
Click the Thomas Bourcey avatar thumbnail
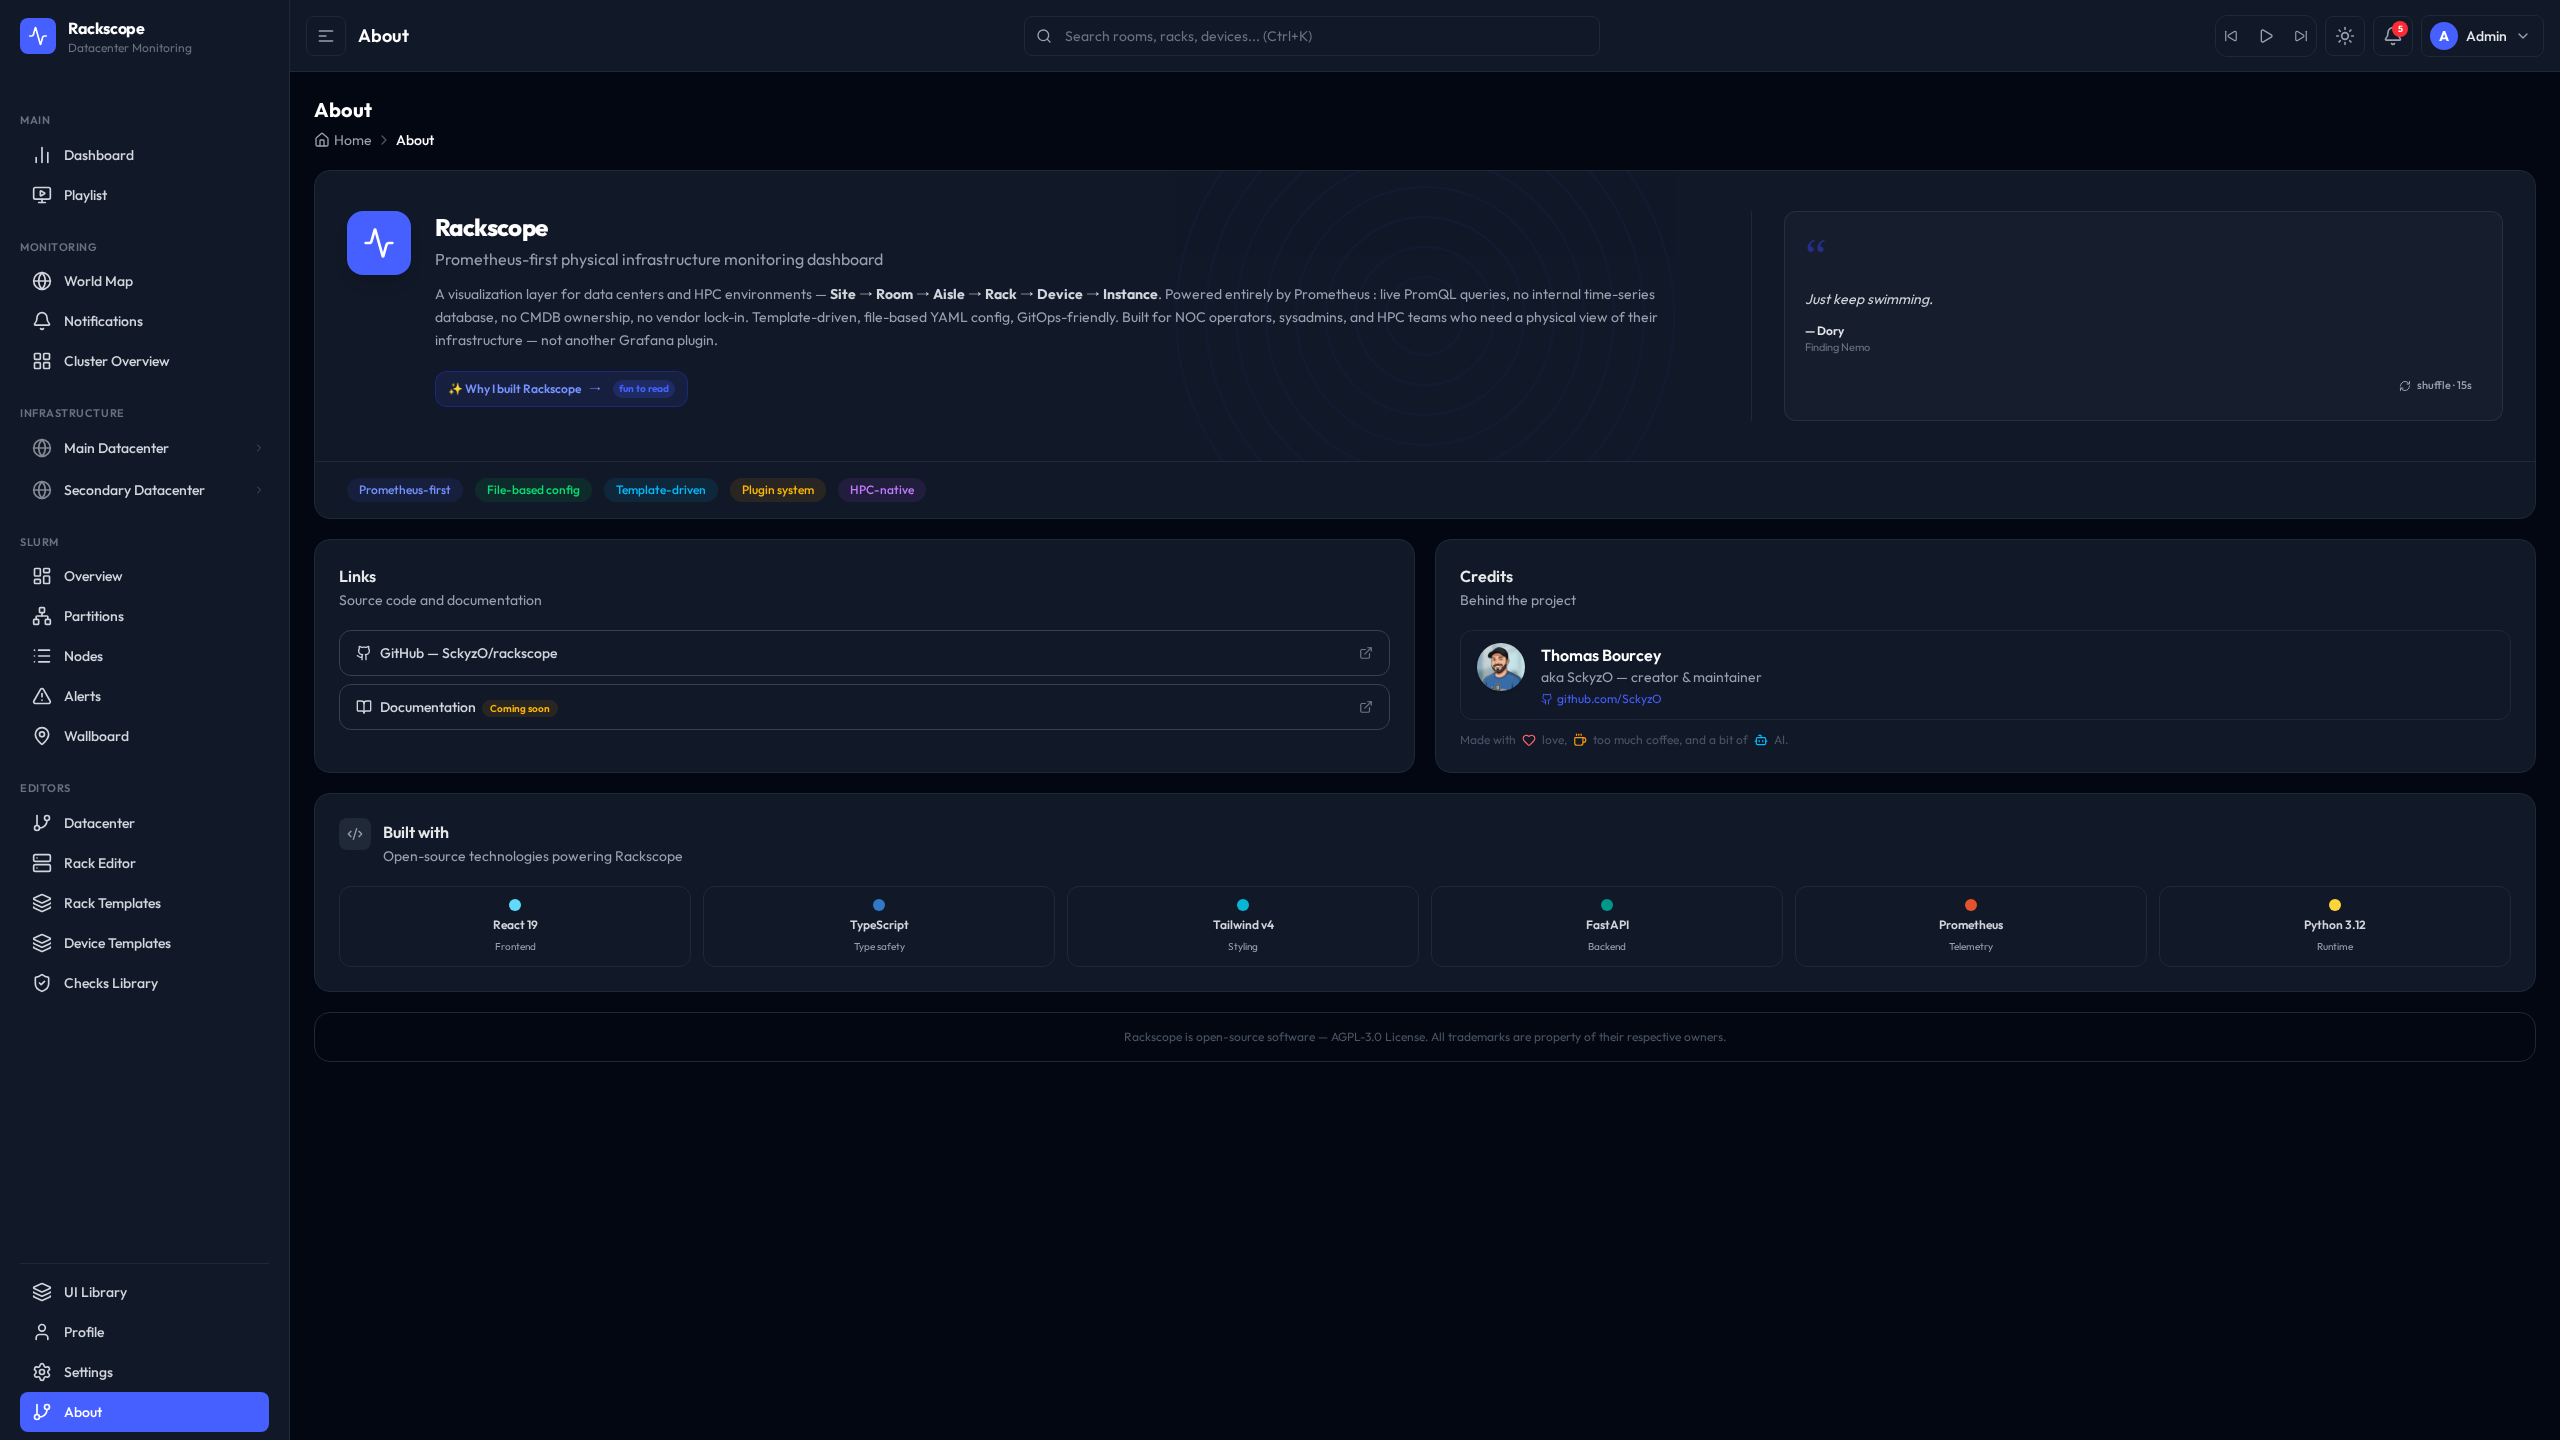coord(1500,667)
